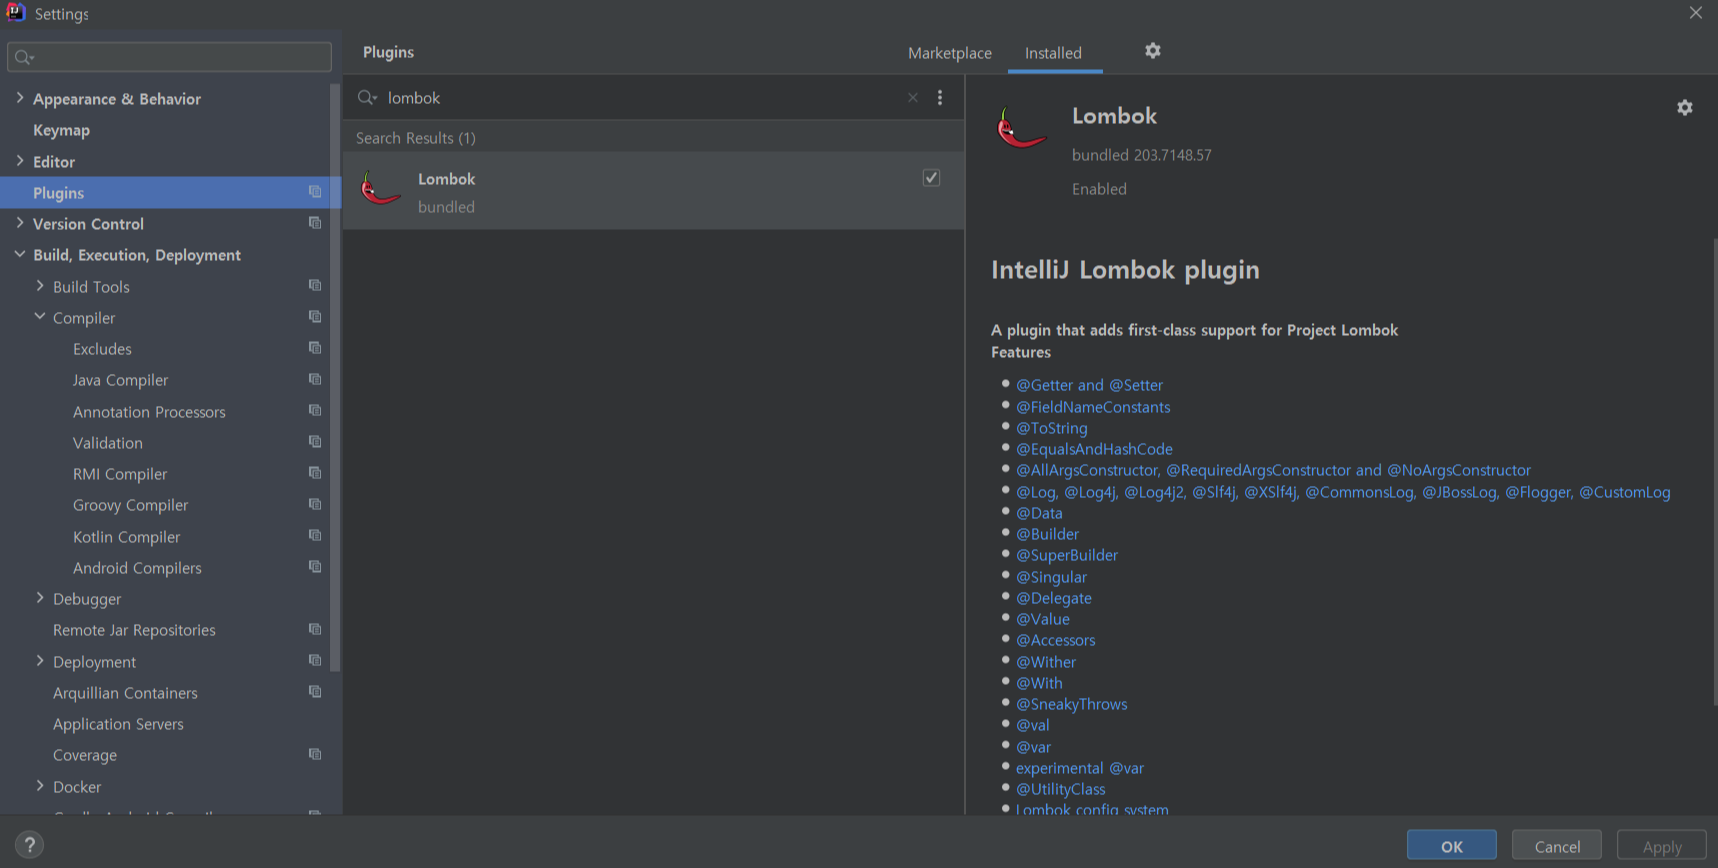
Task: Click project-level icon next to Version Control
Action: (x=315, y=223)
